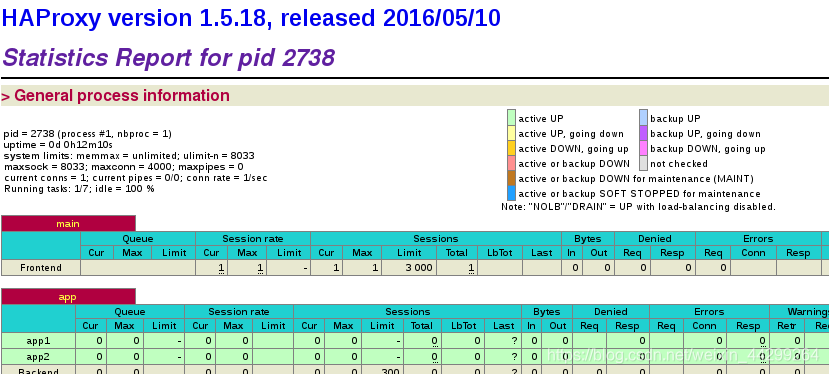Click 'Session rate' header in main table
The height and width of the screenshot is (374, 829).
click(x=253, y=239)
